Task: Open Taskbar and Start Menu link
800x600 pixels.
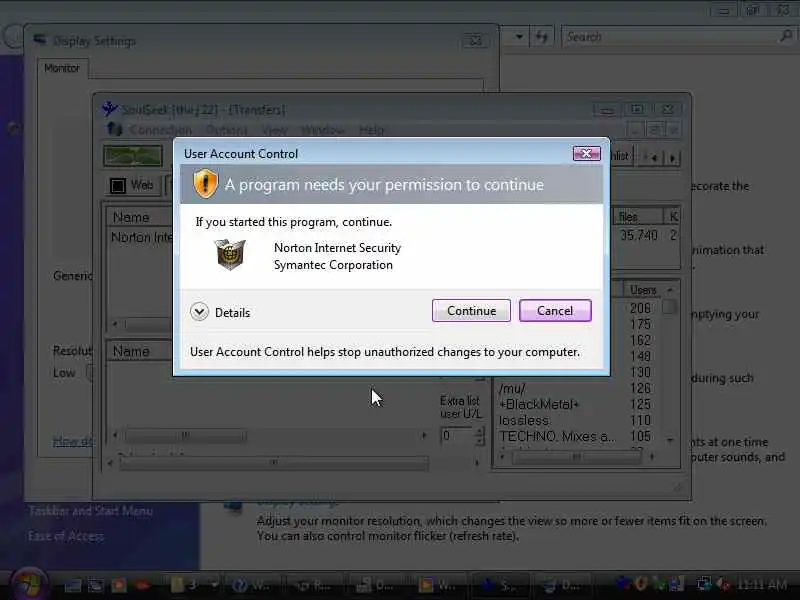Action: tap(91, 511)
